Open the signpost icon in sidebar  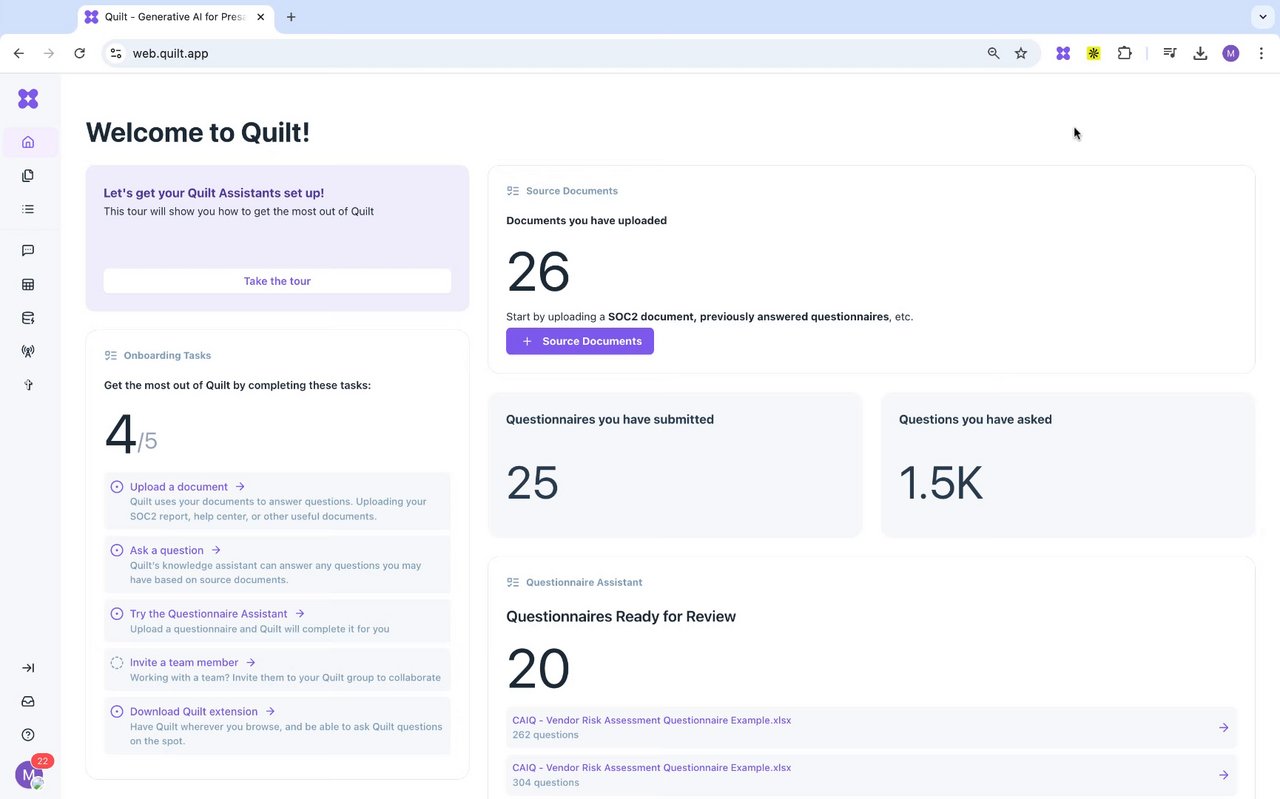click(28, 385)
